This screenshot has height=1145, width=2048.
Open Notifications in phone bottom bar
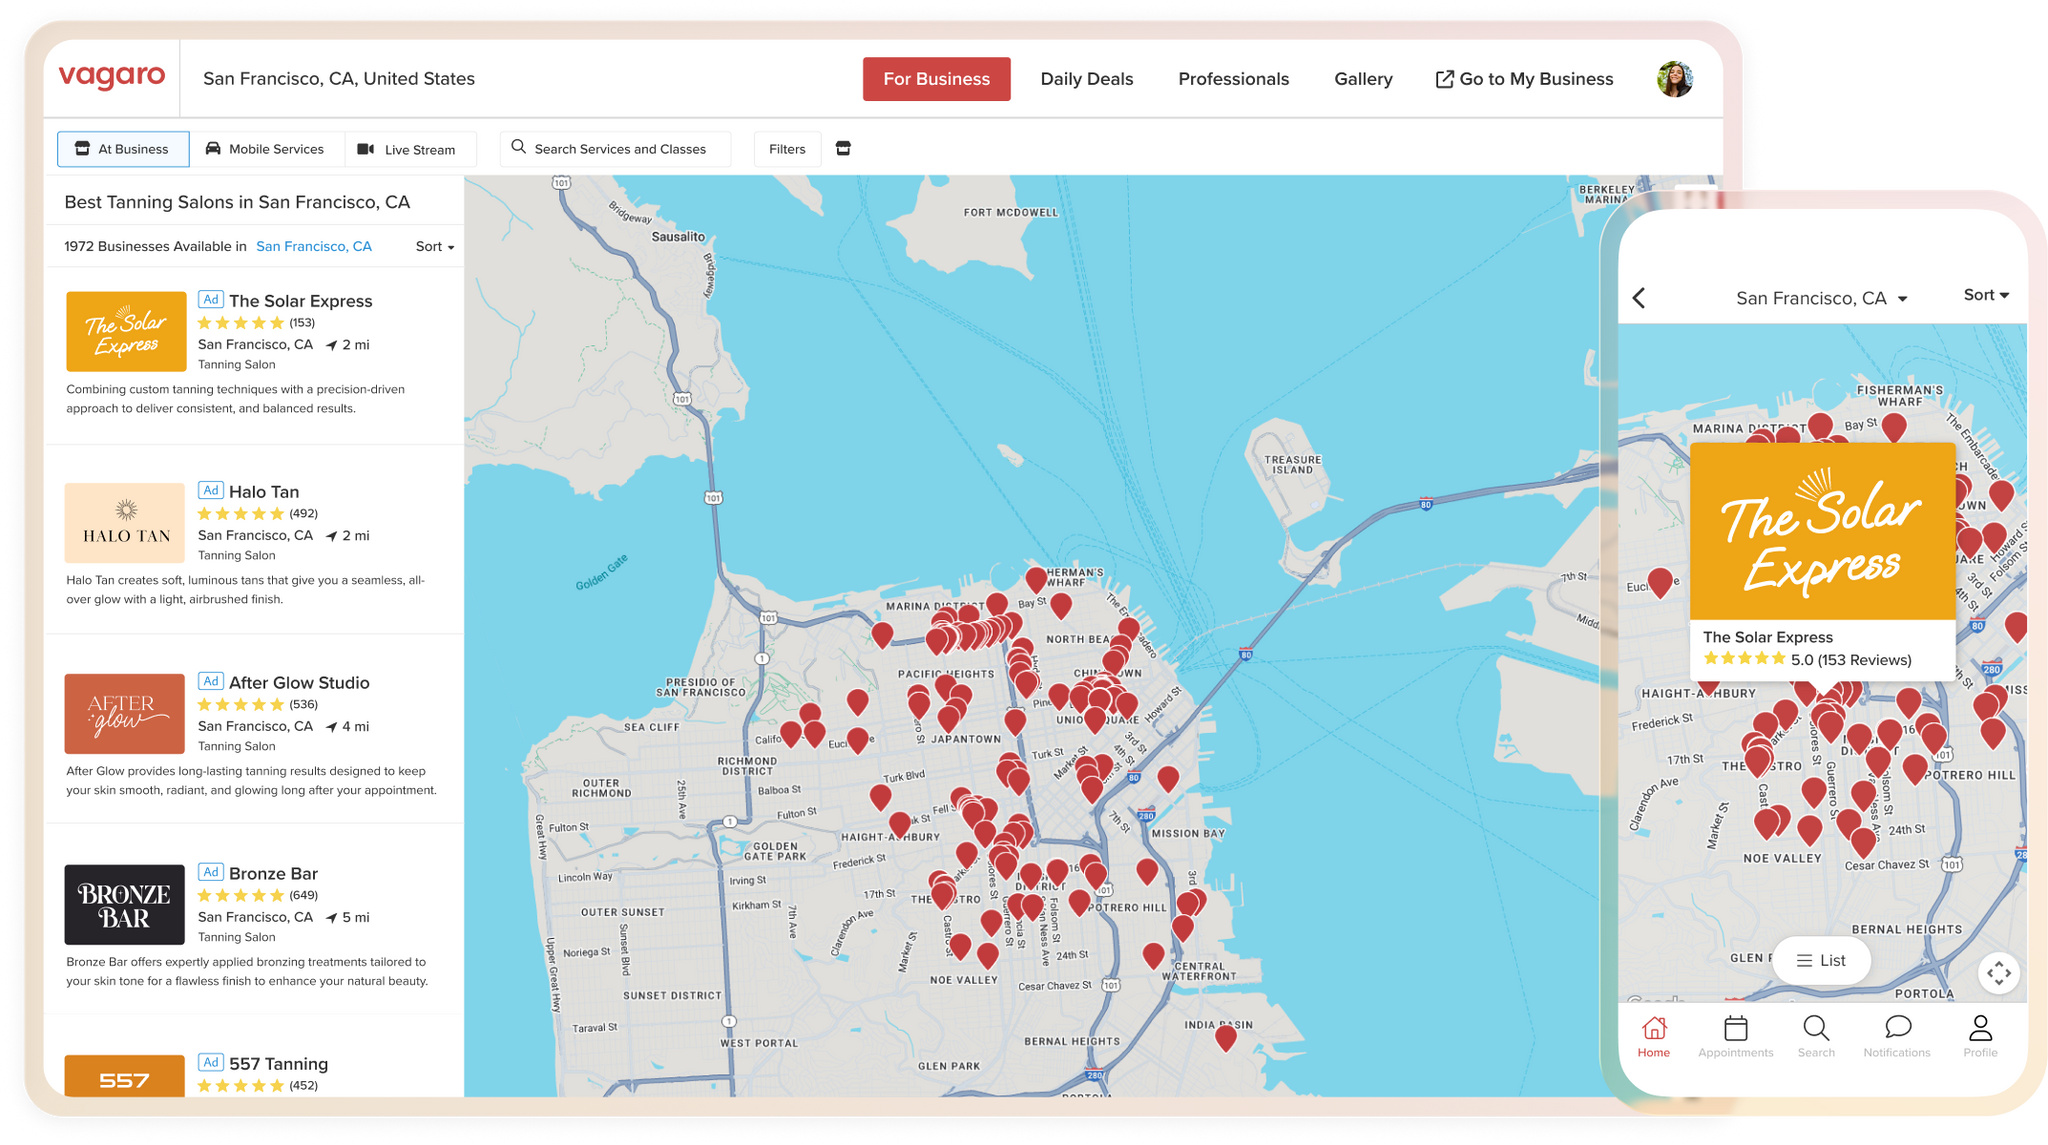pos(1897,1036)
